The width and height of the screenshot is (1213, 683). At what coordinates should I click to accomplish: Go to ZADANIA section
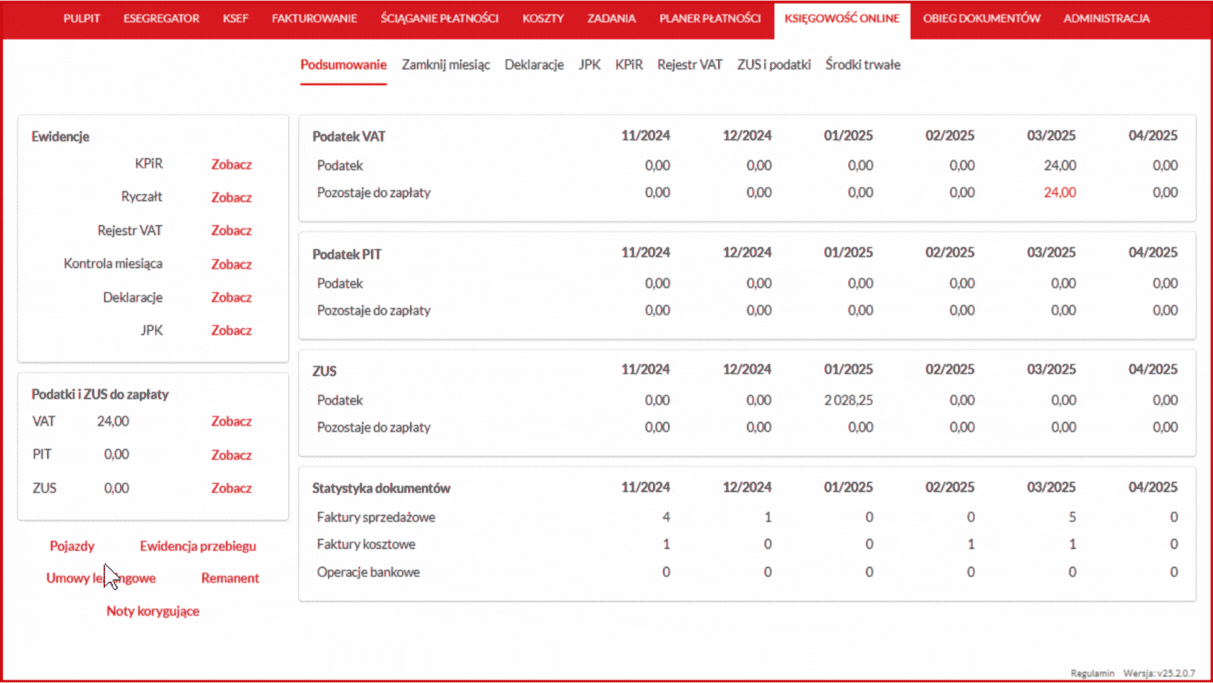pos(611,18)
